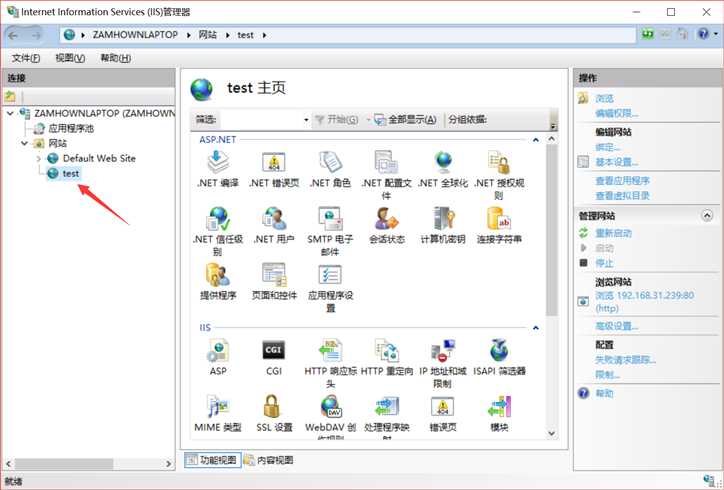Viewport: 724px width, 490px height.
Task: Open the SMTP 电子邮件 feature
Action: pyautogui.click(x=330, y=231)
